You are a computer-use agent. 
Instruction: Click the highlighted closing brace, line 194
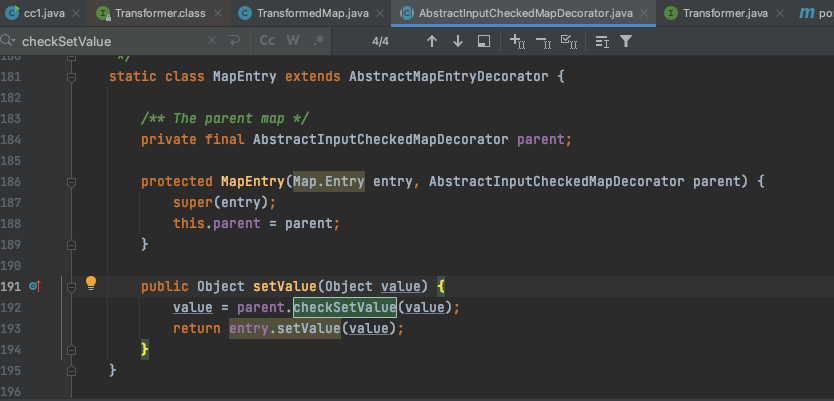click(145, 349)
